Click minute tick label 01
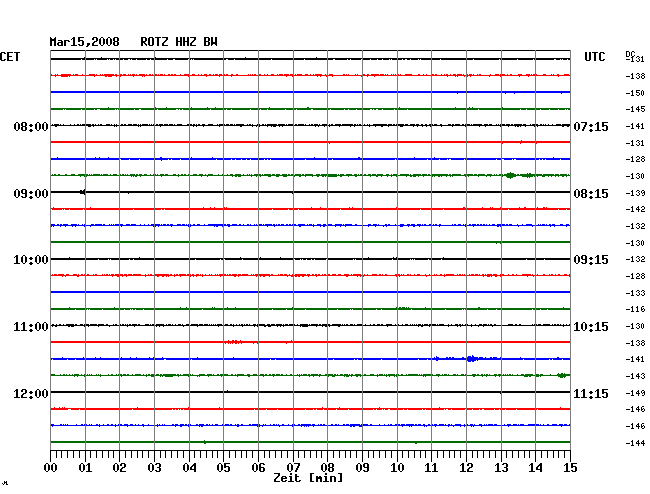The height and width of the screenshot is (494, 650). 85,468
